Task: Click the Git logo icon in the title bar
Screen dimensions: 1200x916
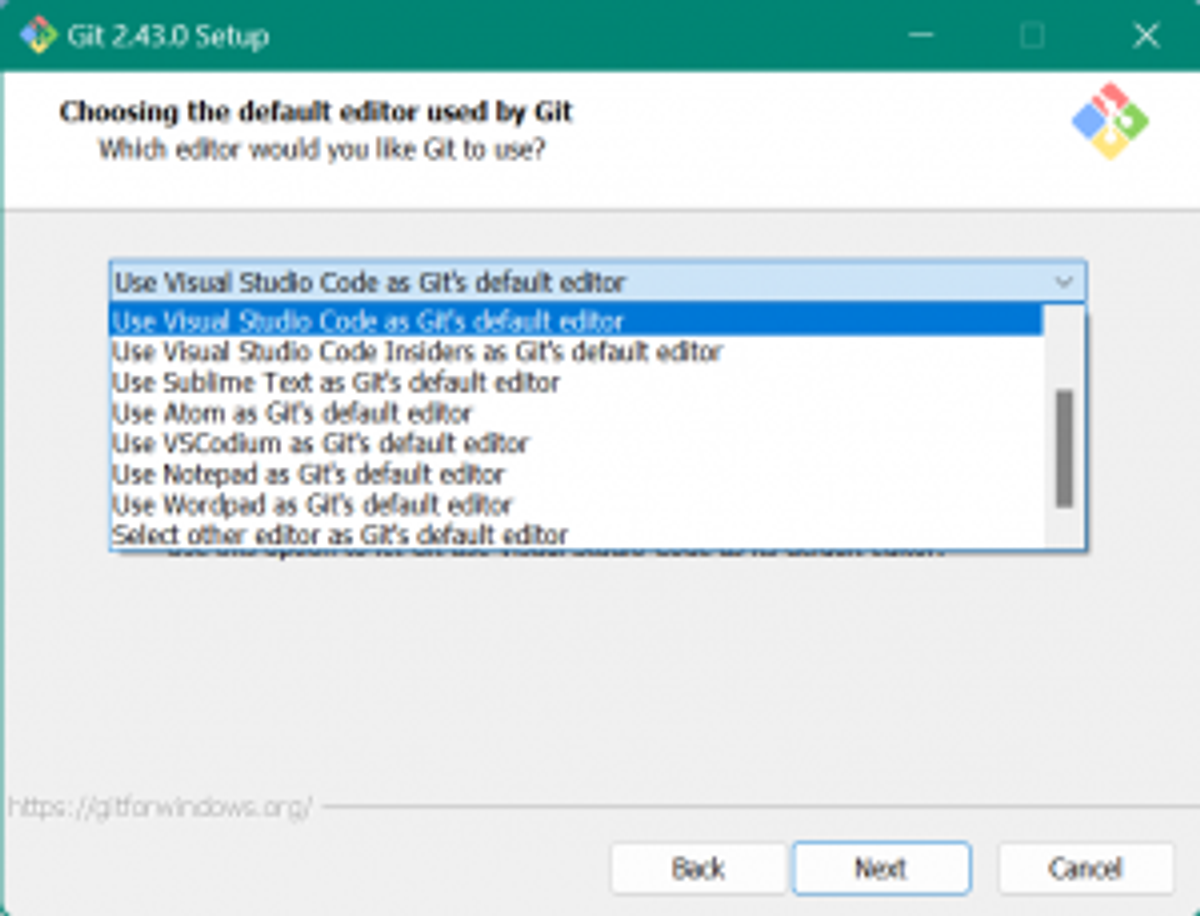Action: pyautogui.click(x=37, y=35)
